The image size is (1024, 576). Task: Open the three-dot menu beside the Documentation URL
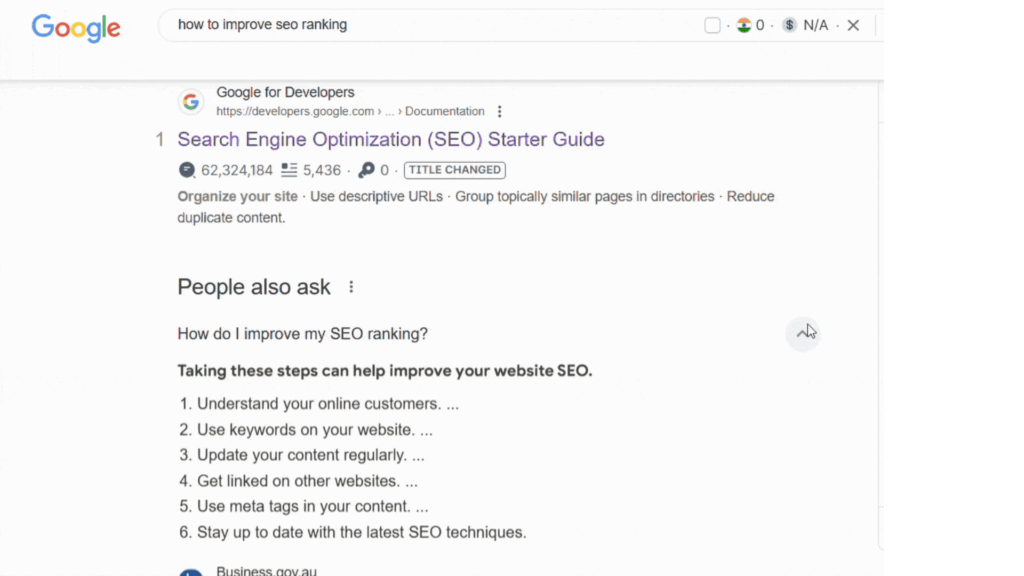[x=500, y=112]
